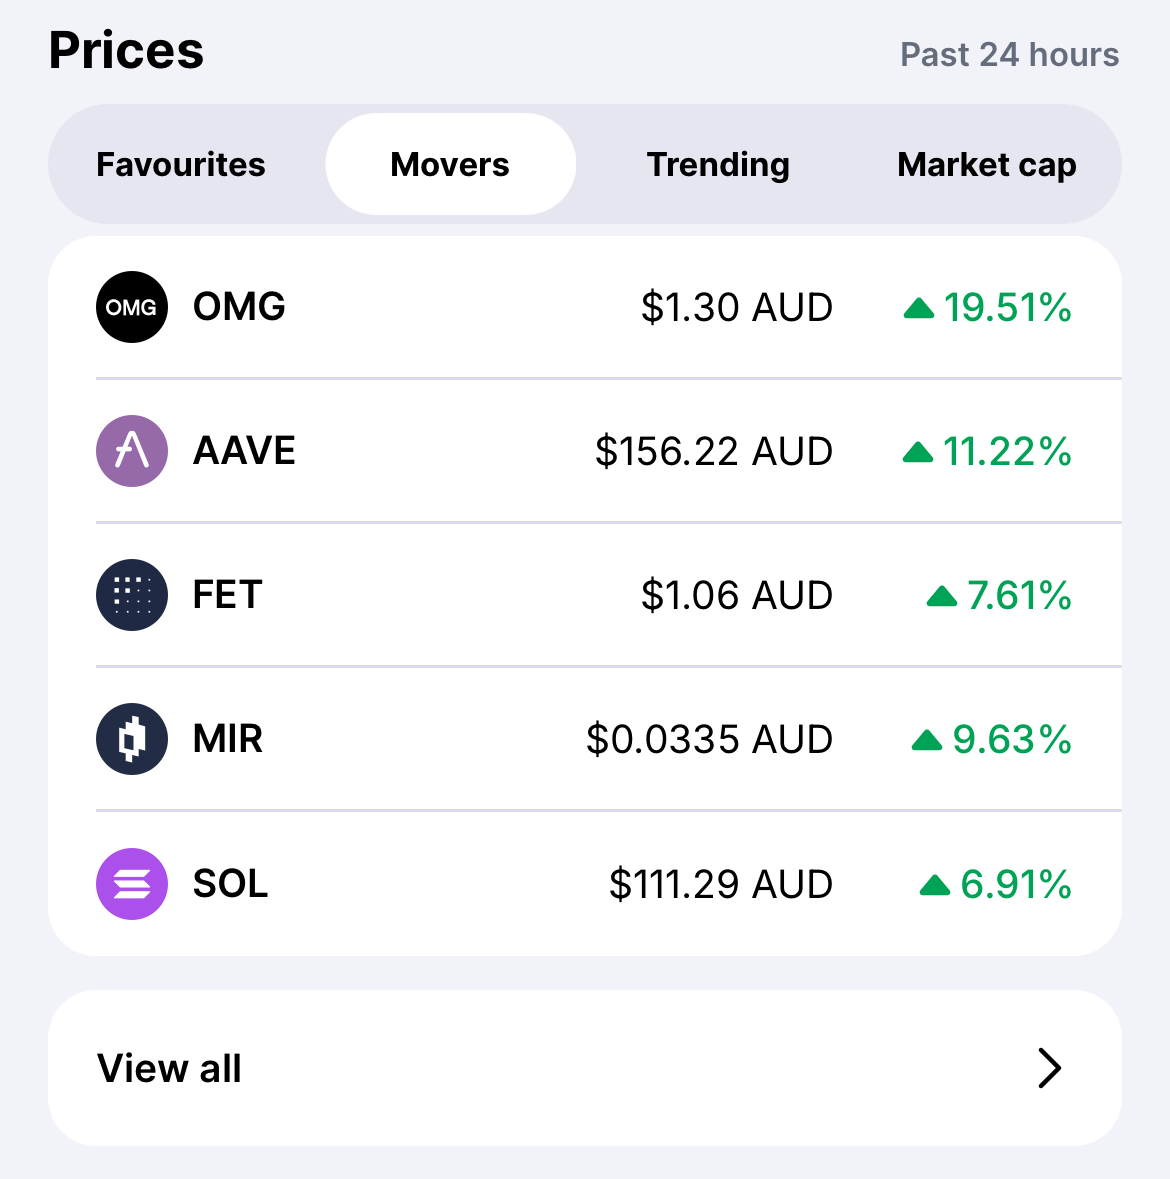The width and height of the screenshot is (1170, 1179).
Task: Select the Movers tab
Action: coord(450,164)
